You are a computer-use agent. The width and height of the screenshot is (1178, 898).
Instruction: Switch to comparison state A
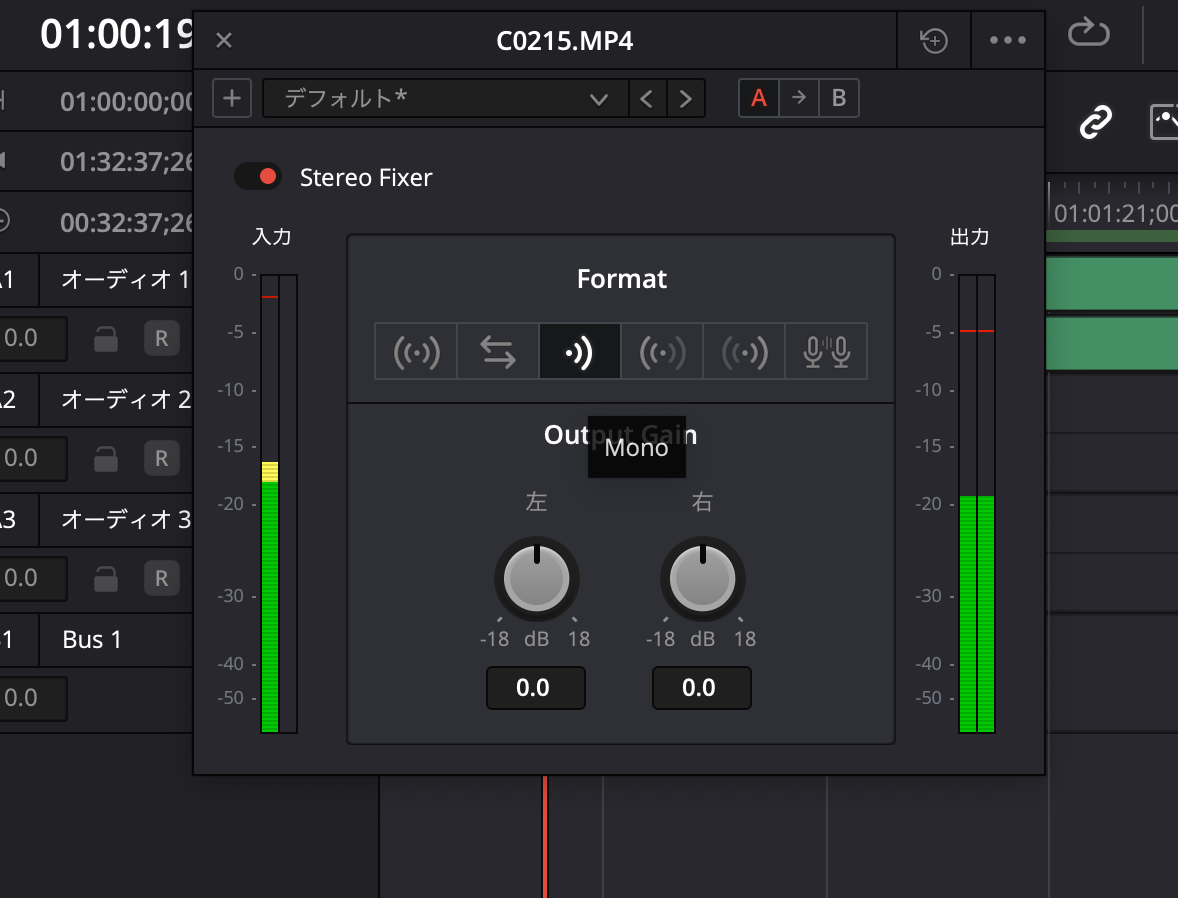point(759,98)
